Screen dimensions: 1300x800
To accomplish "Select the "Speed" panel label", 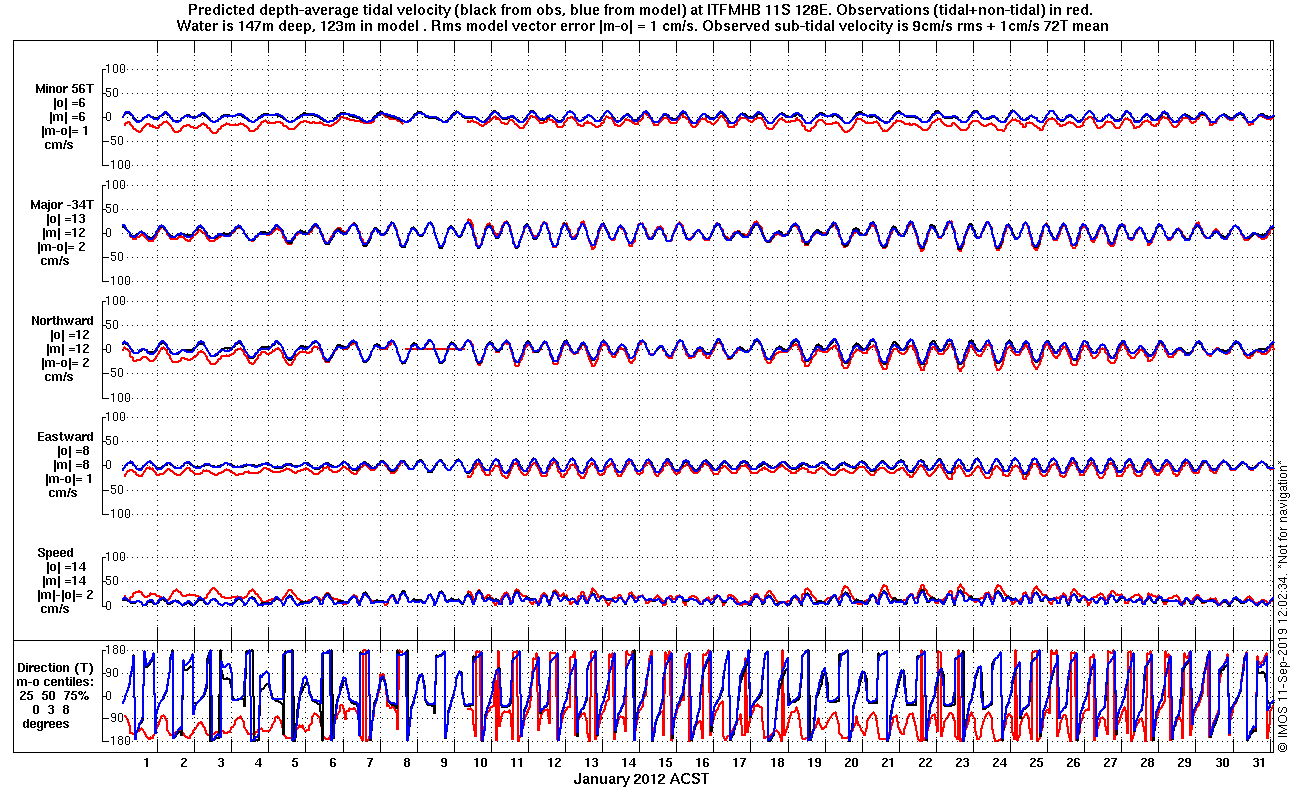I will (55, 552).
